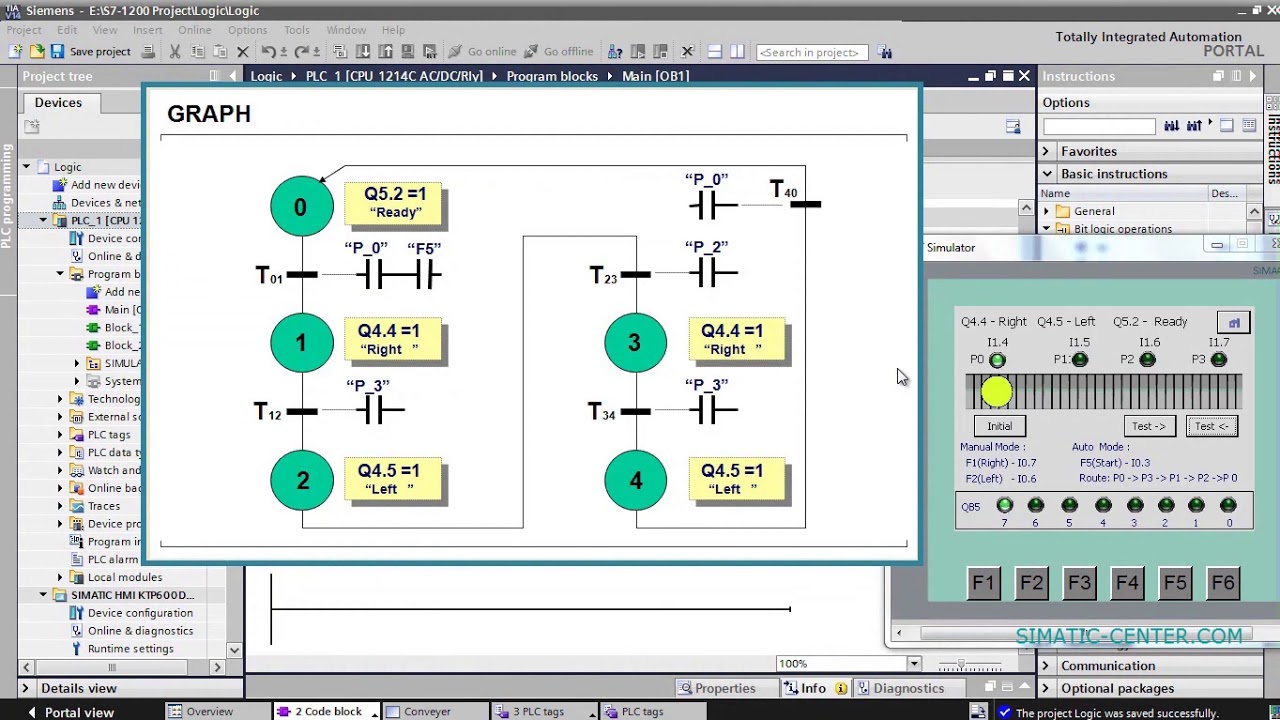Click the blue icon at simulator top right

click(x=1234, y=322)
